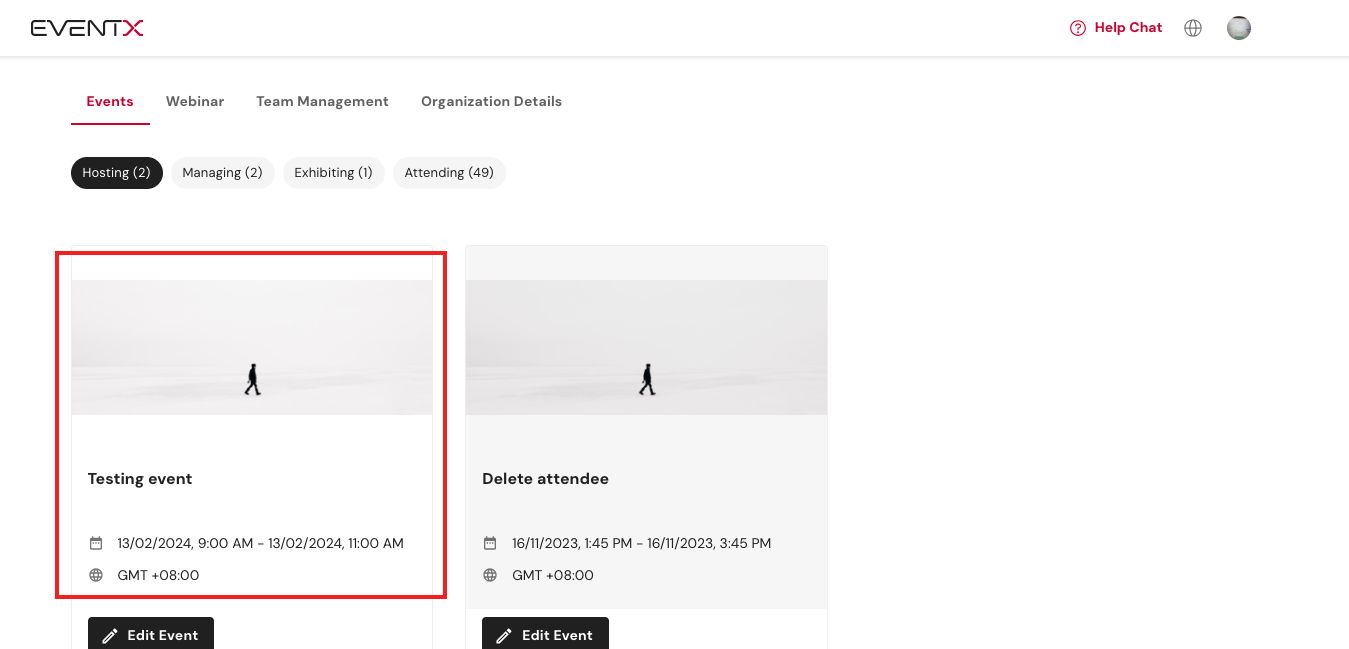Click the pencil icon on Delete attendee's Edit button
Viewport: 1349px width, 649px height.
tap(504, 635)
